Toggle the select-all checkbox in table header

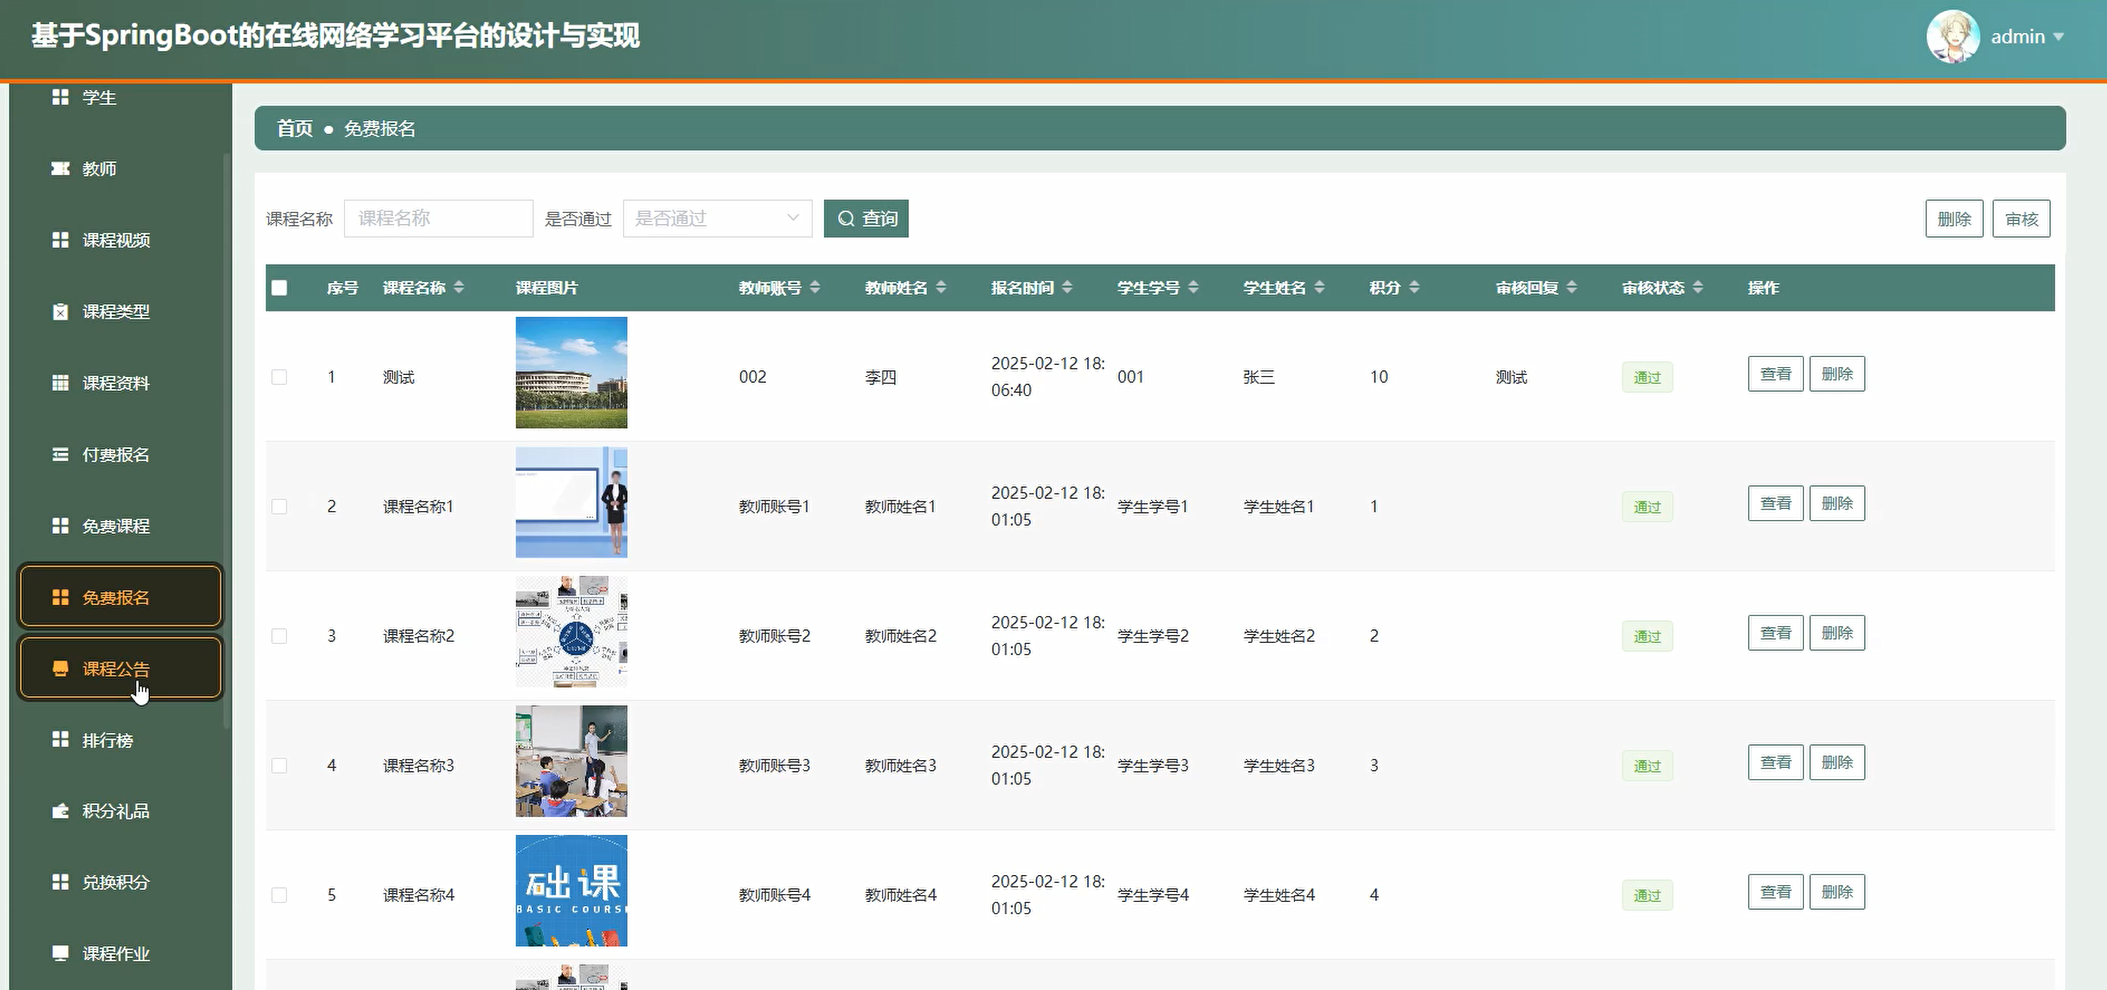tap(279, 288)
